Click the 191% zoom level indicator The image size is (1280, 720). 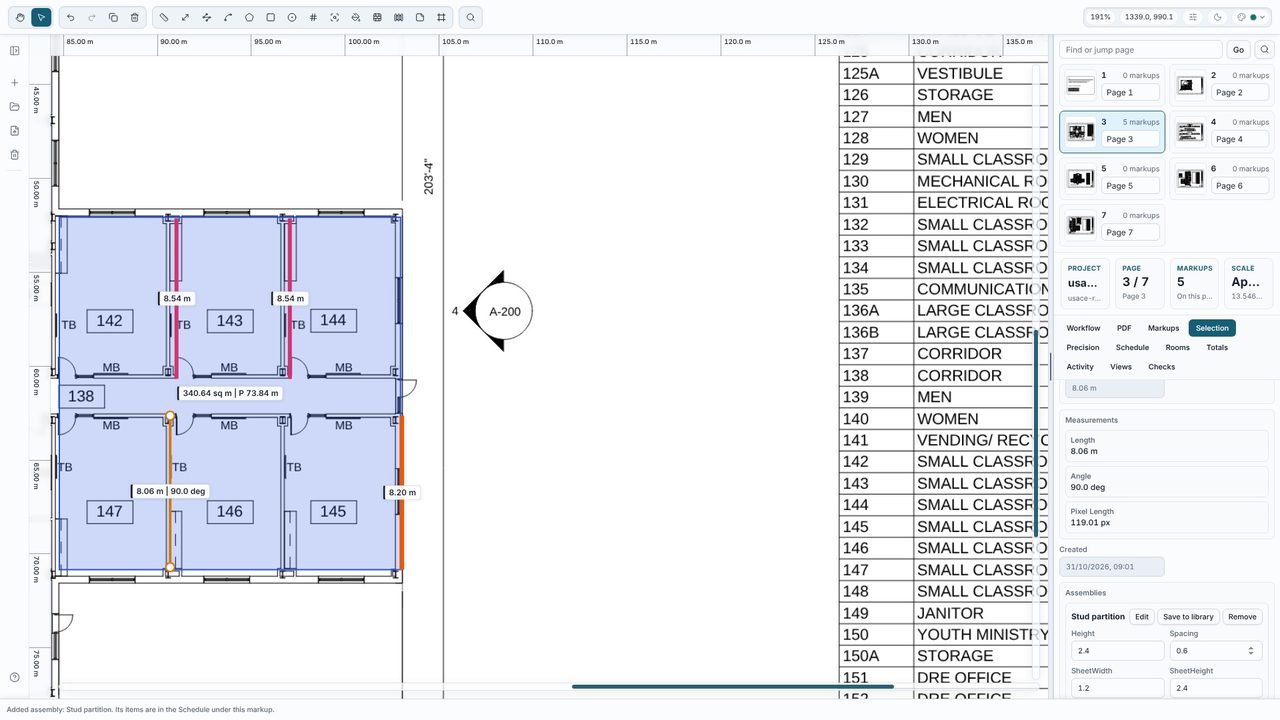pos(1100,17)
